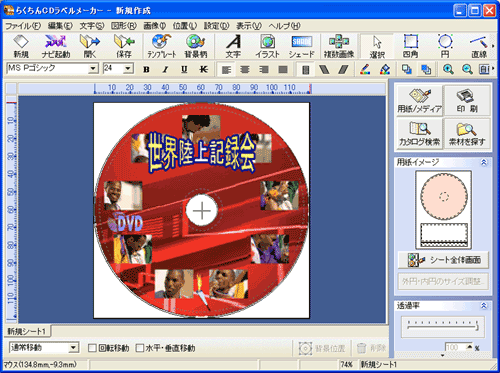The height and width of the screenshot is (373, 500).
Task: Select the 四角 rectangle shape tool
Action: [411, 46]
